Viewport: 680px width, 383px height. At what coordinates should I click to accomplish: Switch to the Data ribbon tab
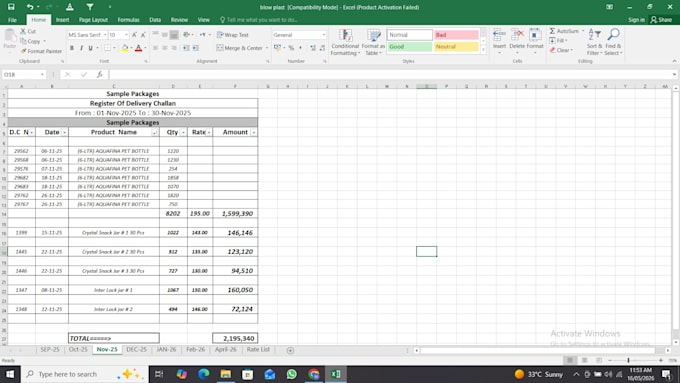pos(155,20)
